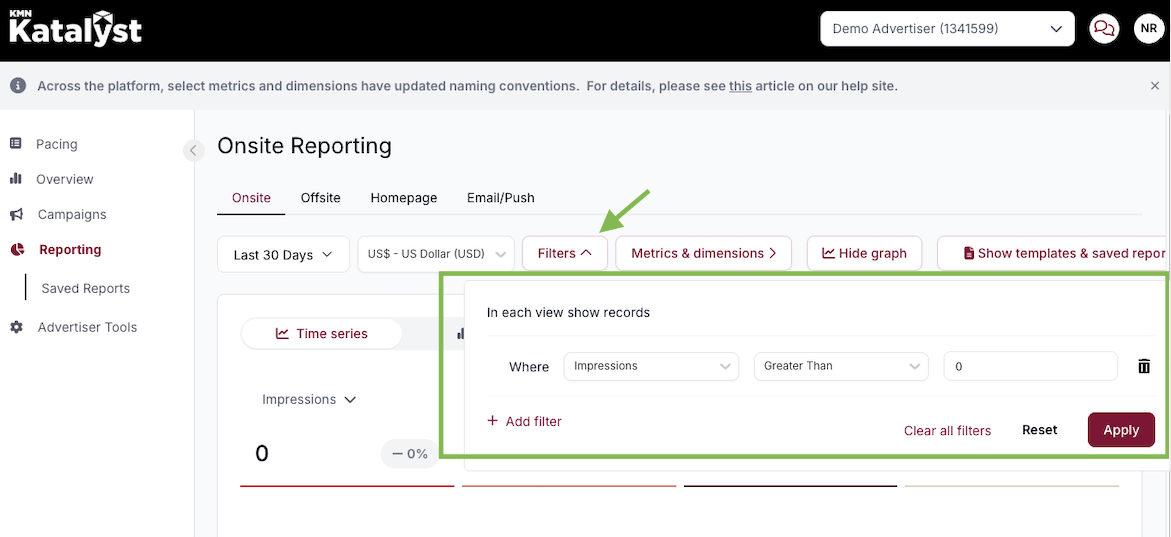
Task: Open the Last 30 Days date dropdown
Action: [x=283, y=255]
